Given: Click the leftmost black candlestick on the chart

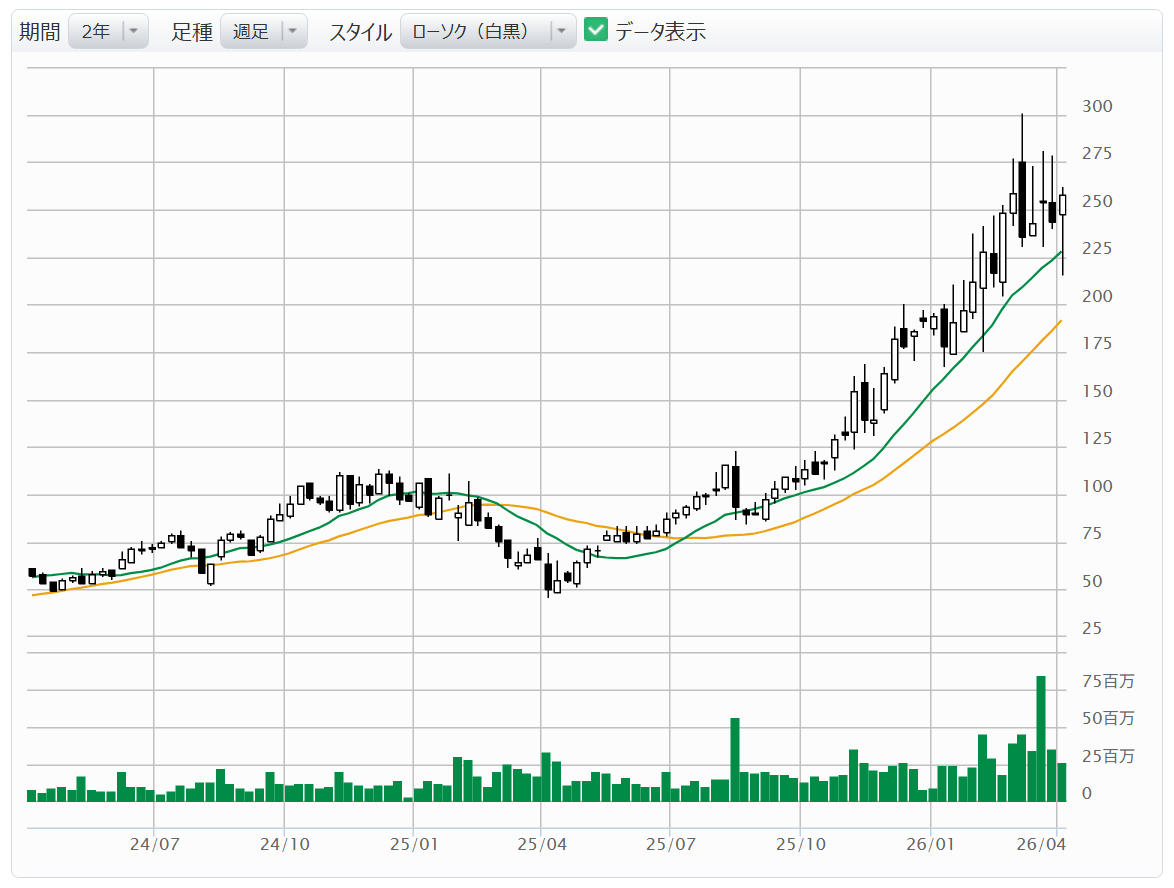Looking at the screenshot, I should pyautogui.click(x=32, y=573).
